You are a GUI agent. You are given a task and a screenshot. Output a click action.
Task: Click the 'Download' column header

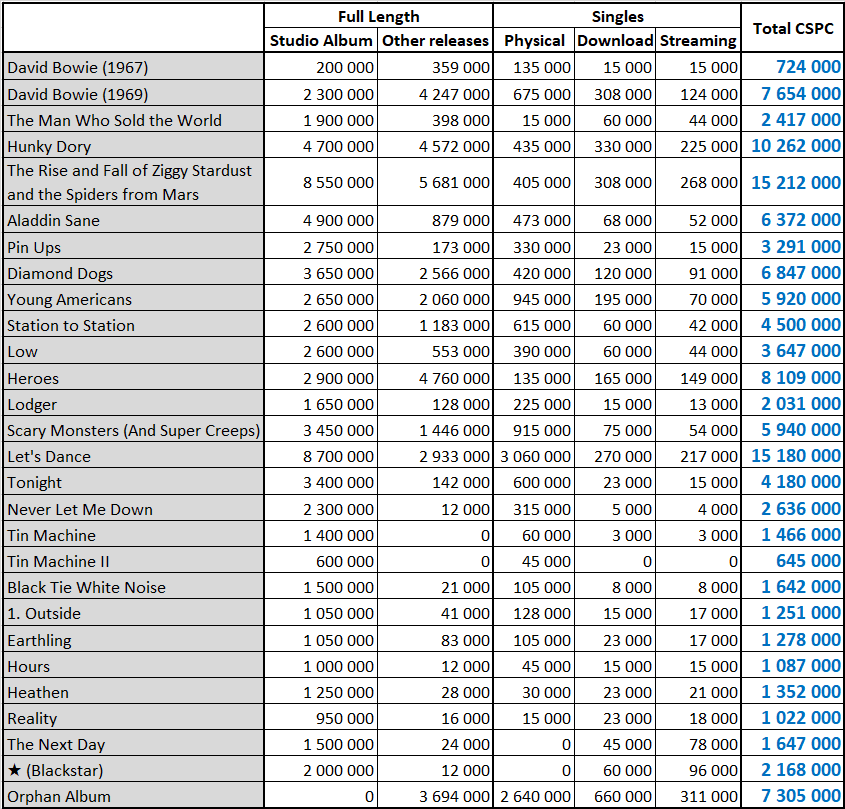click(615, 41)
